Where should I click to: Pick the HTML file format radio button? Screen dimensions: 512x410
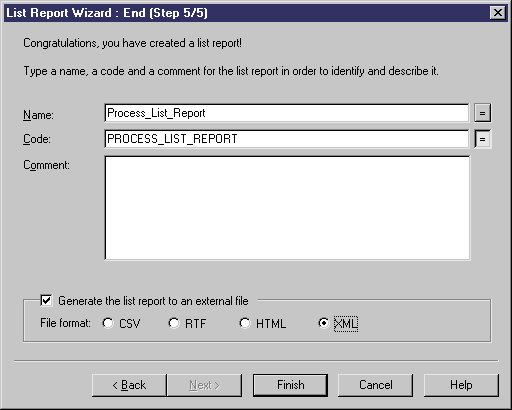245,323
